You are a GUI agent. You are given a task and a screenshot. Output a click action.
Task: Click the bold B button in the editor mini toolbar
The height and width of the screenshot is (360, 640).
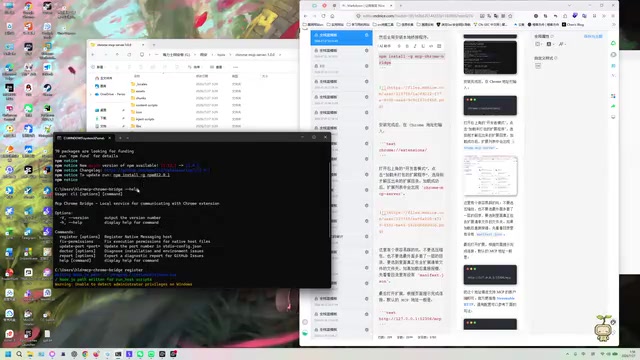[407, 46]
